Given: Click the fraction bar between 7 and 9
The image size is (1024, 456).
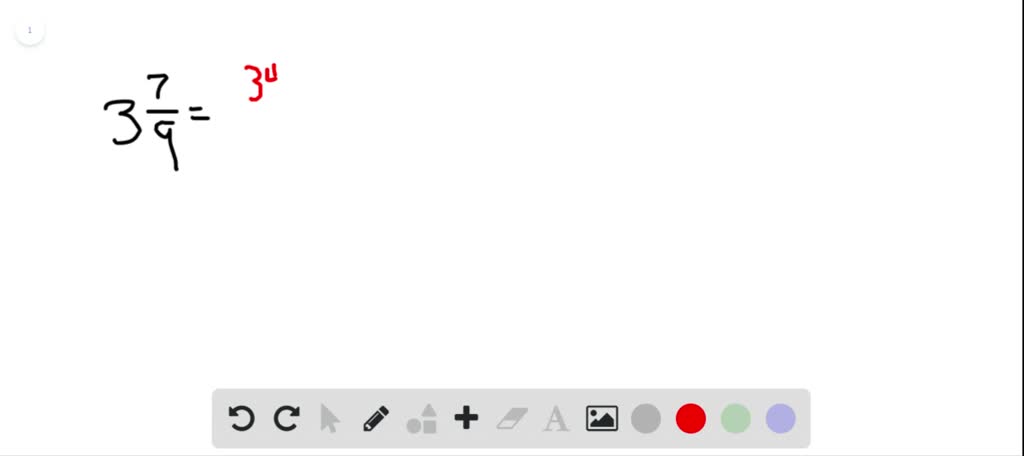Looking at the screenshot, I should pyautogui.click(x=161, y=112).
